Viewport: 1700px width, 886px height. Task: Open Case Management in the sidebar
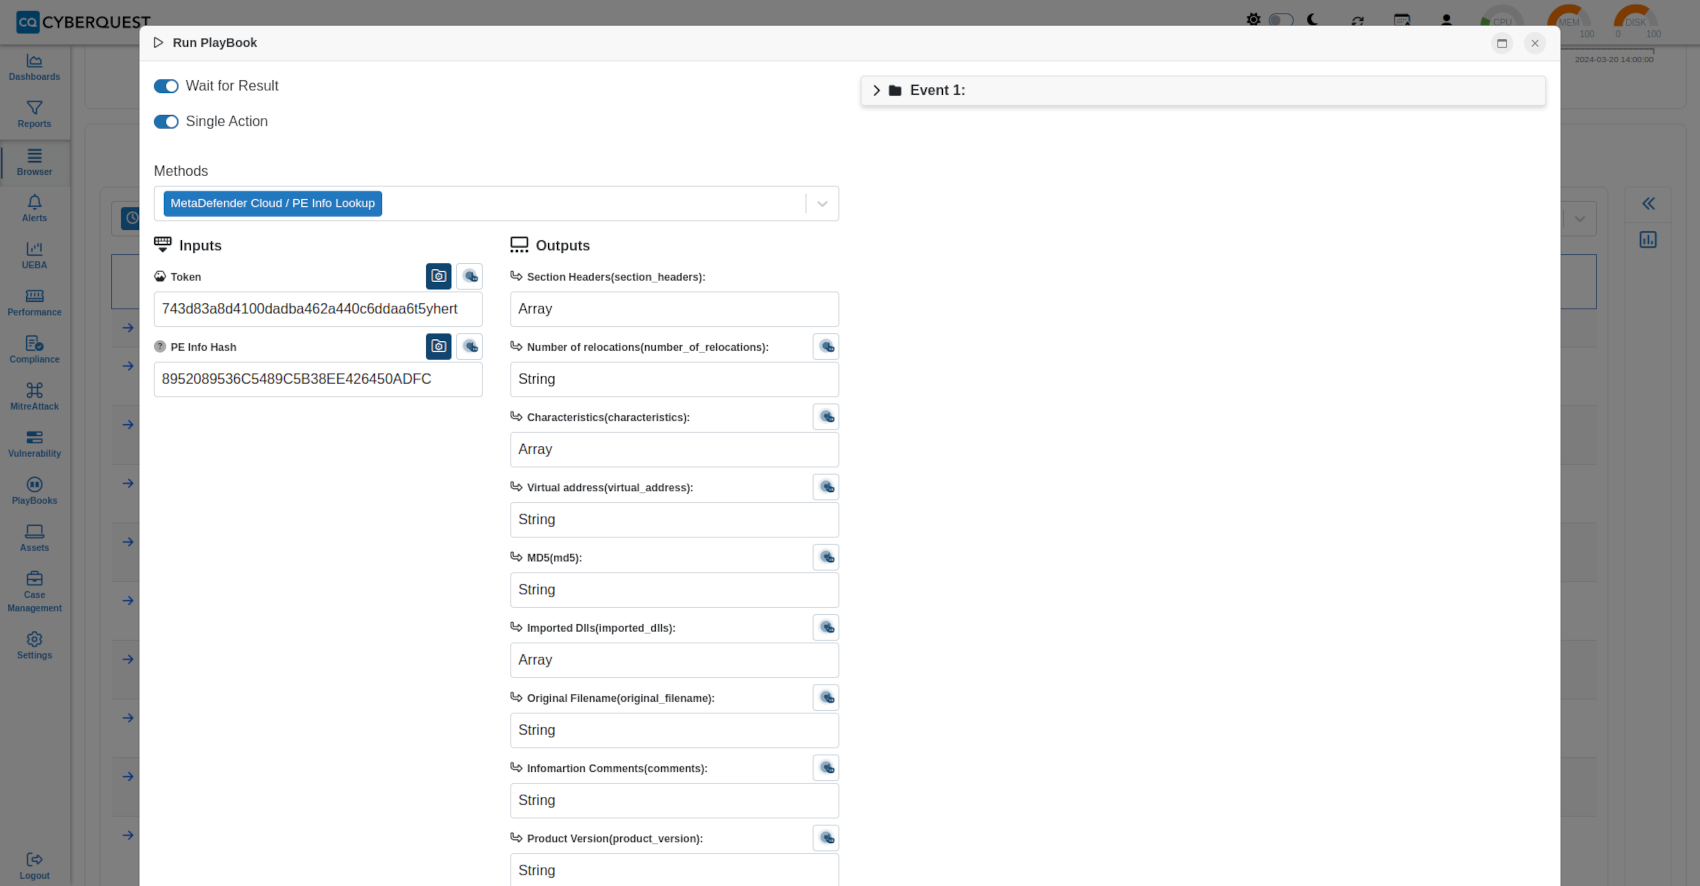coord(35,592)
